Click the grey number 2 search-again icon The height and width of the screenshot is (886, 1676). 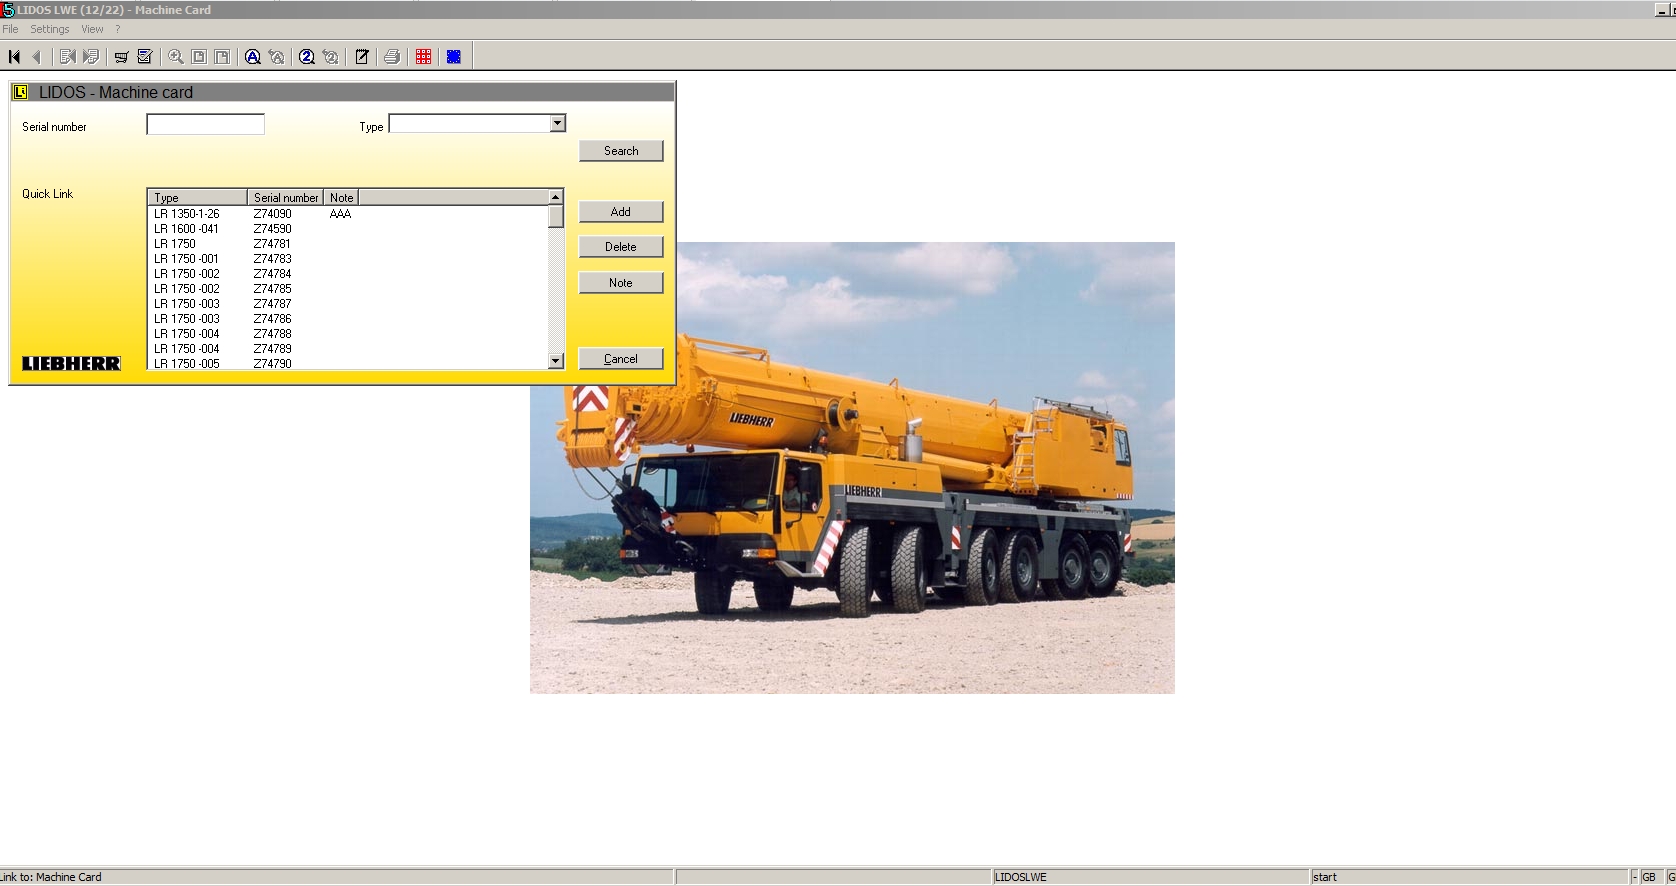point(331,57)
